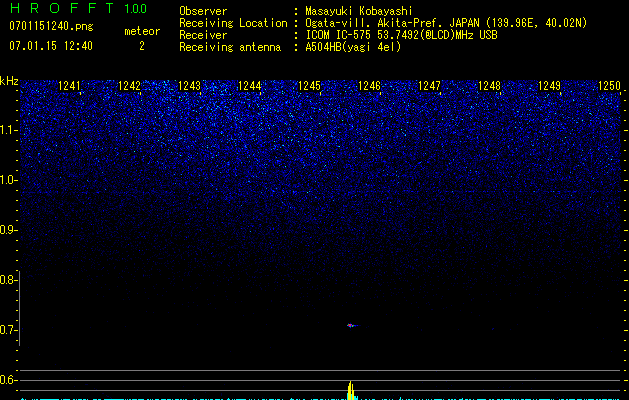Click the 1248 time marker

489,86
